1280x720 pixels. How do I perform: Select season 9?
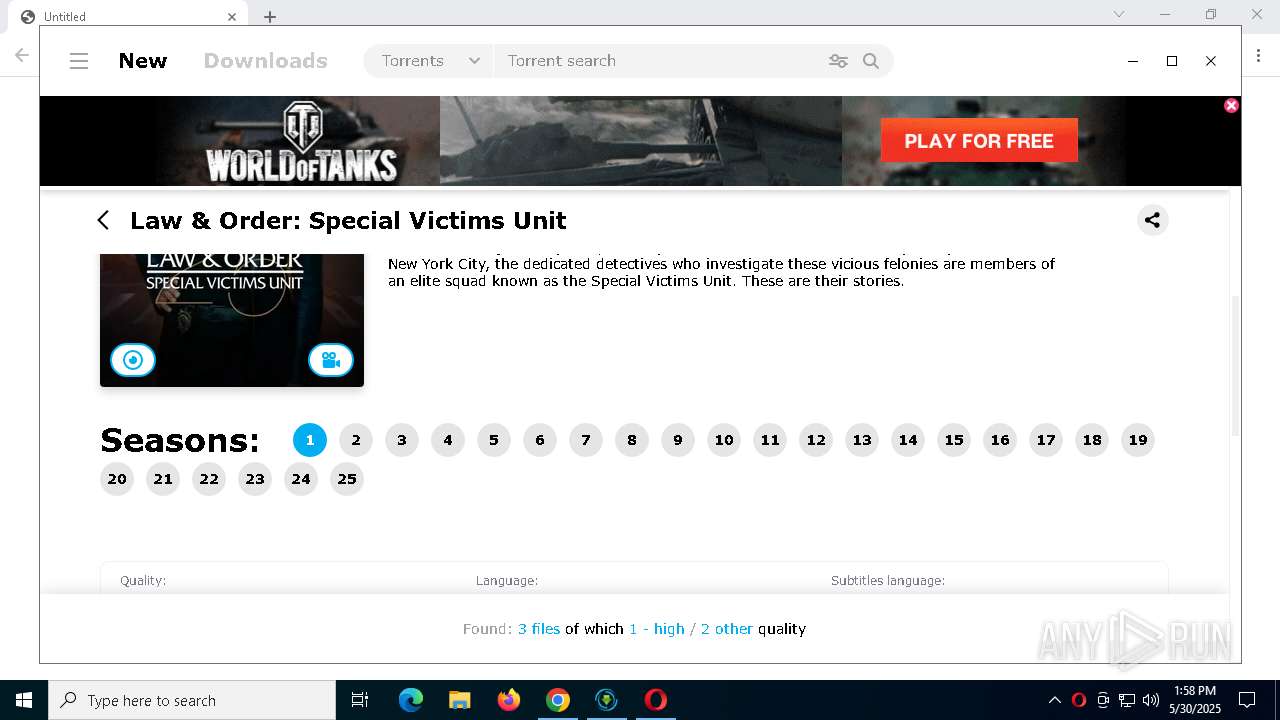(678, 440)
